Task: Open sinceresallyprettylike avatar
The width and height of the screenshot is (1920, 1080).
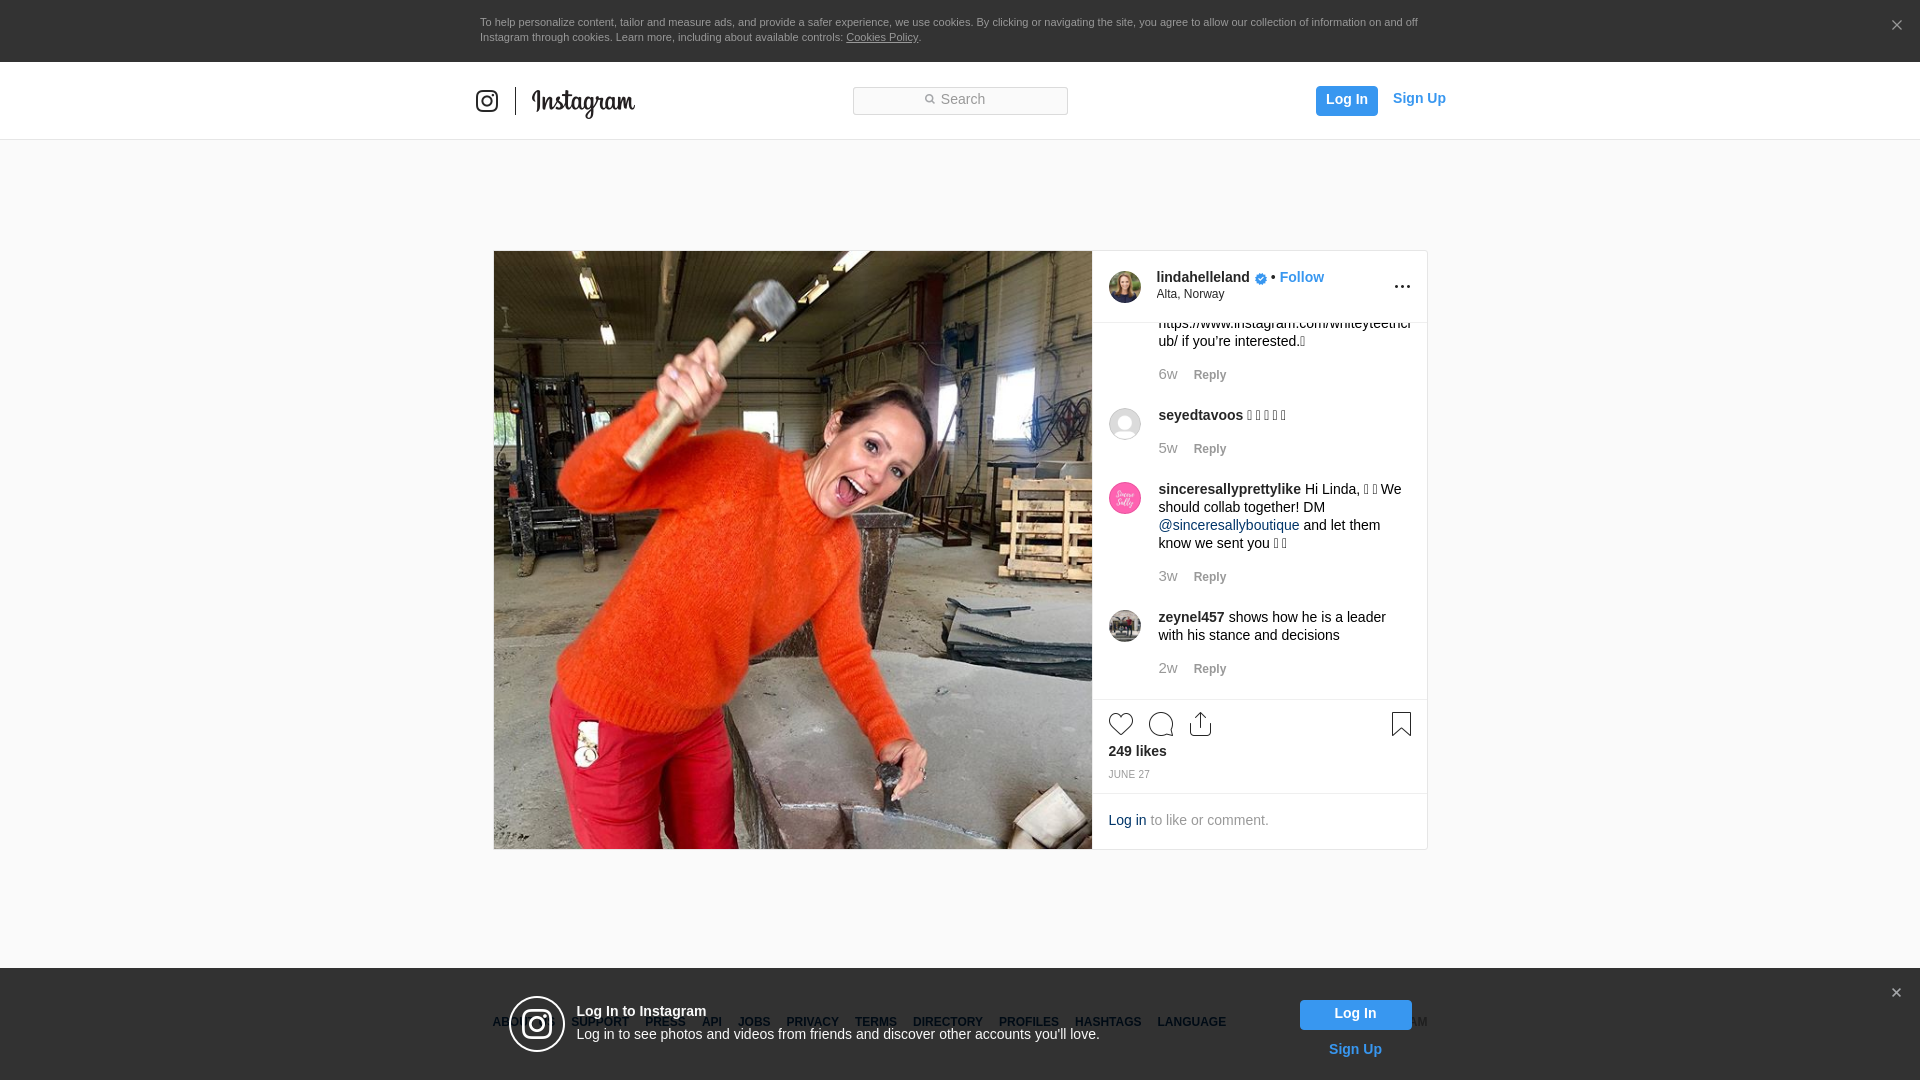Action: point(1125,498)
